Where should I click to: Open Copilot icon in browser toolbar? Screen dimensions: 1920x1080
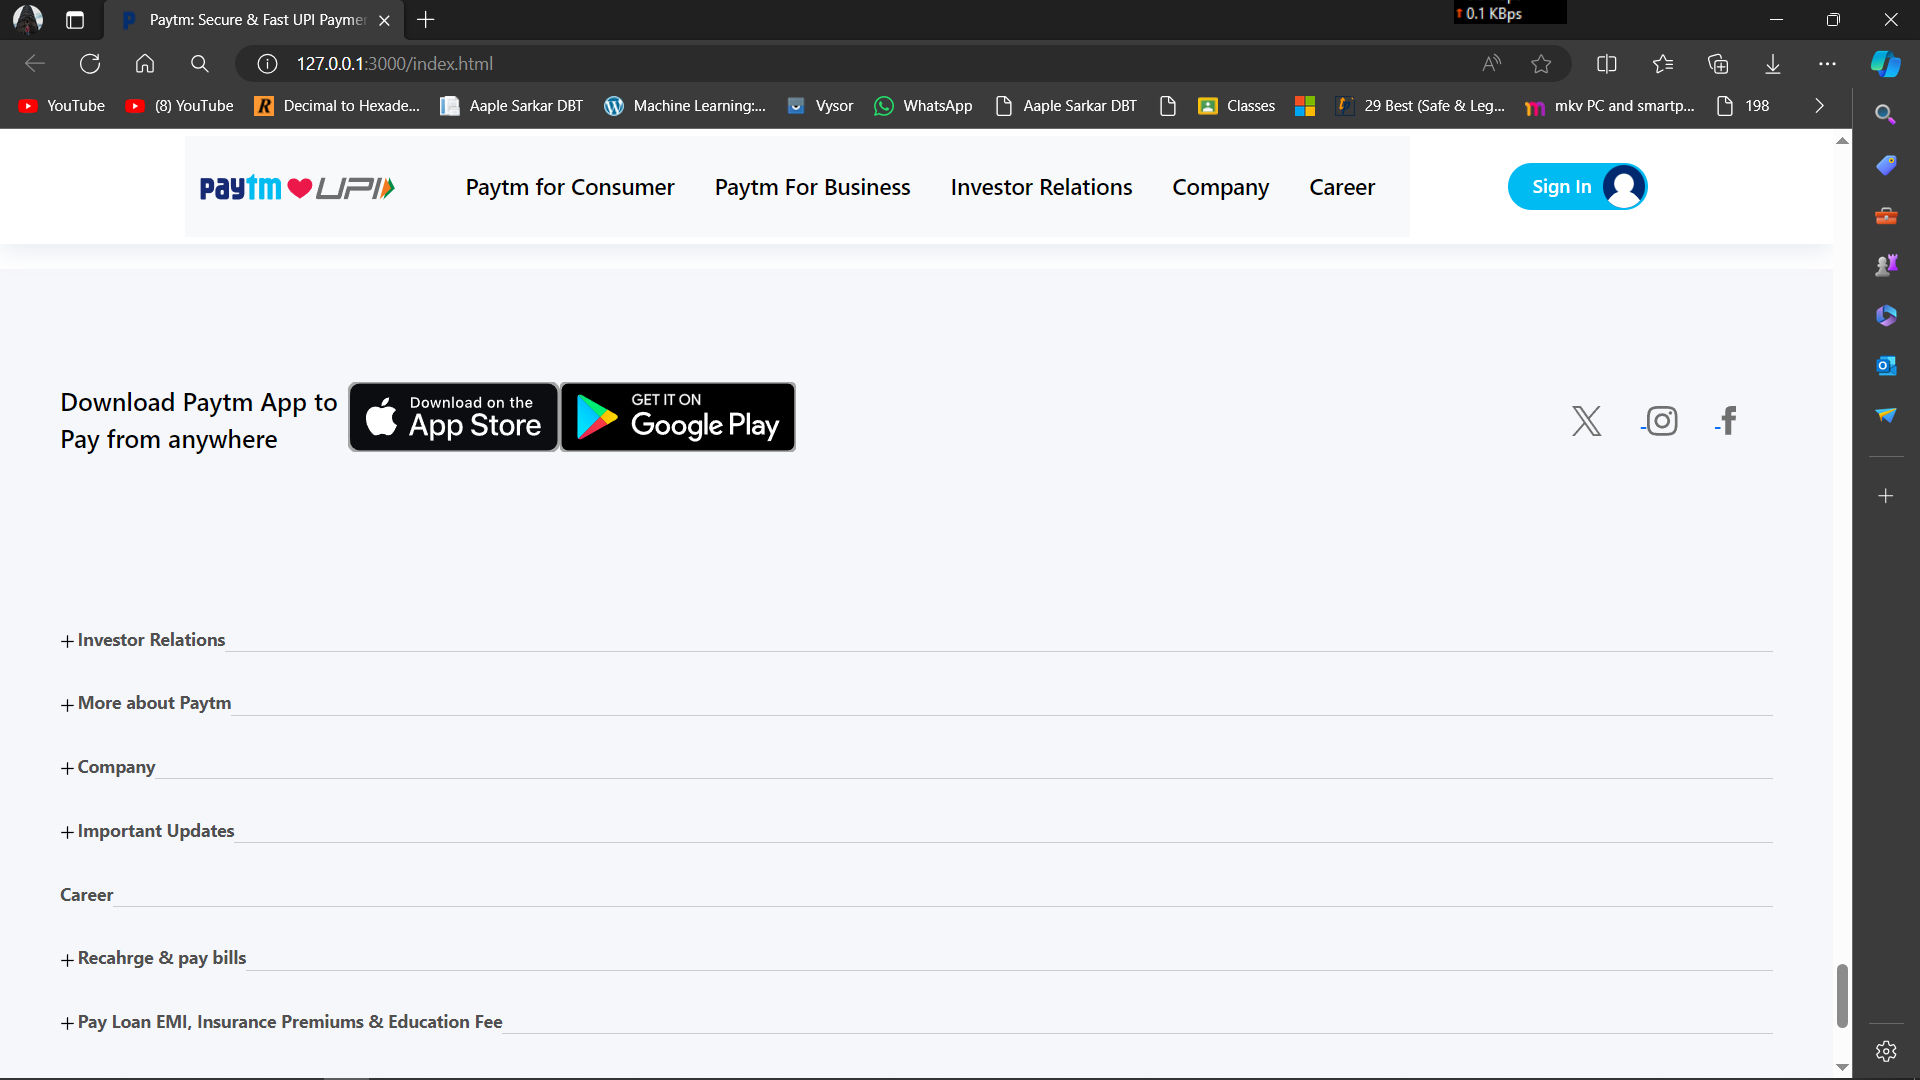(1885, 64)
